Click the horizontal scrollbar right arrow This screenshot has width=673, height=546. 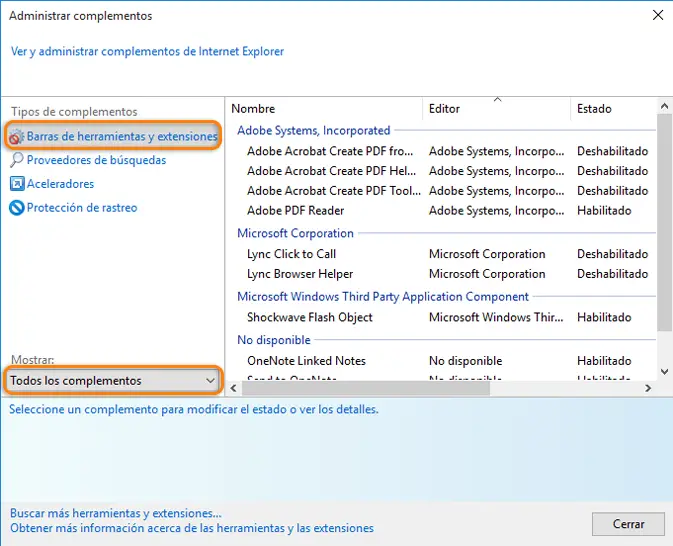point(648,388)
